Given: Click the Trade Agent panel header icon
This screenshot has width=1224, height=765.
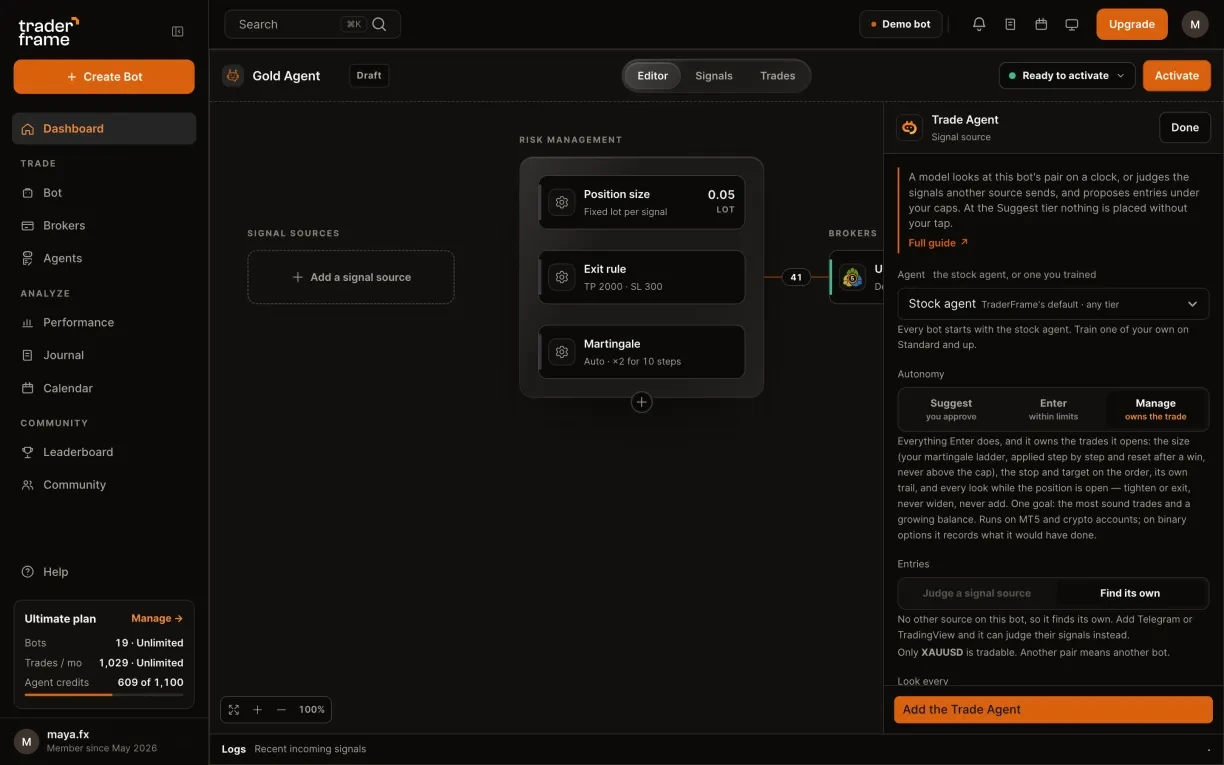Looking at the screenshot, I should (x=909, y=127).
